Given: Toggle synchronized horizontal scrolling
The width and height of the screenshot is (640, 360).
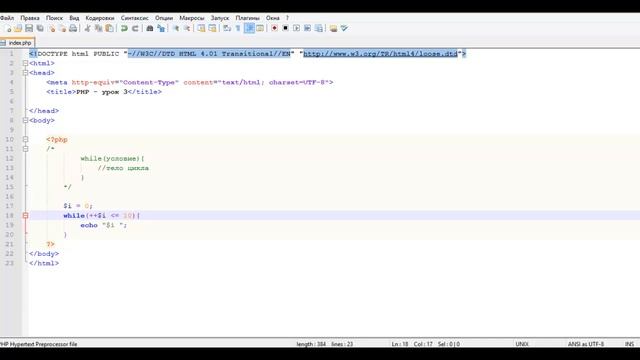Looking at the screenshot, I should pos(212,28).
